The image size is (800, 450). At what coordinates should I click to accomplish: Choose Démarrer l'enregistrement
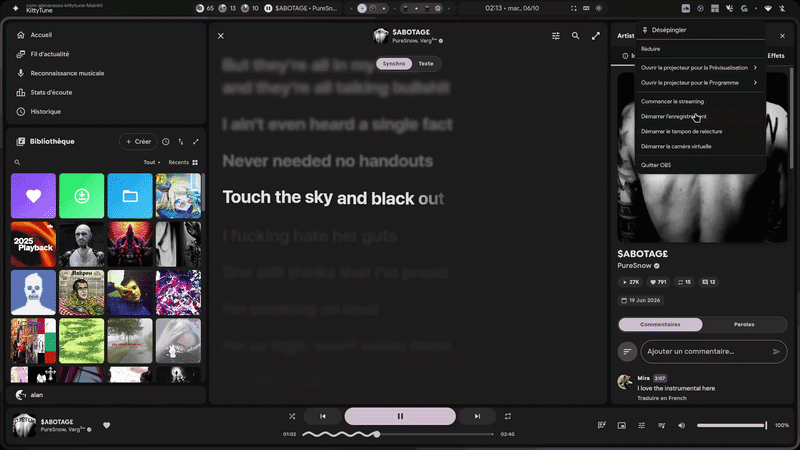(x=700, y=116)
